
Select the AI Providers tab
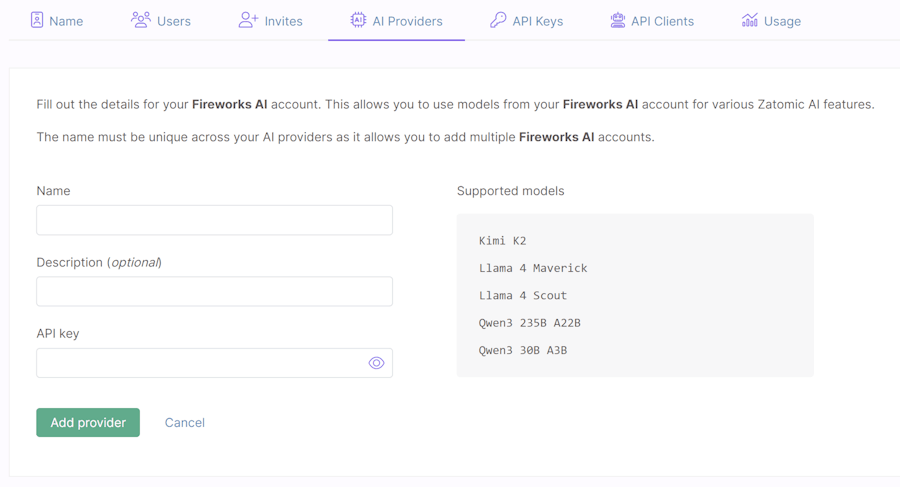tap(397, 21)
